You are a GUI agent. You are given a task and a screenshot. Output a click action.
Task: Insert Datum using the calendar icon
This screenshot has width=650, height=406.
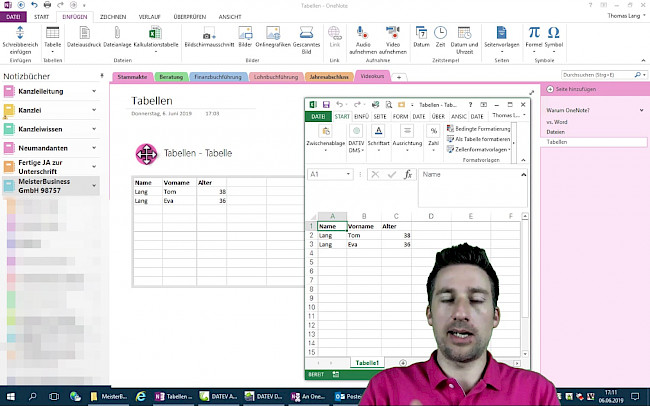tap(421, 37)
